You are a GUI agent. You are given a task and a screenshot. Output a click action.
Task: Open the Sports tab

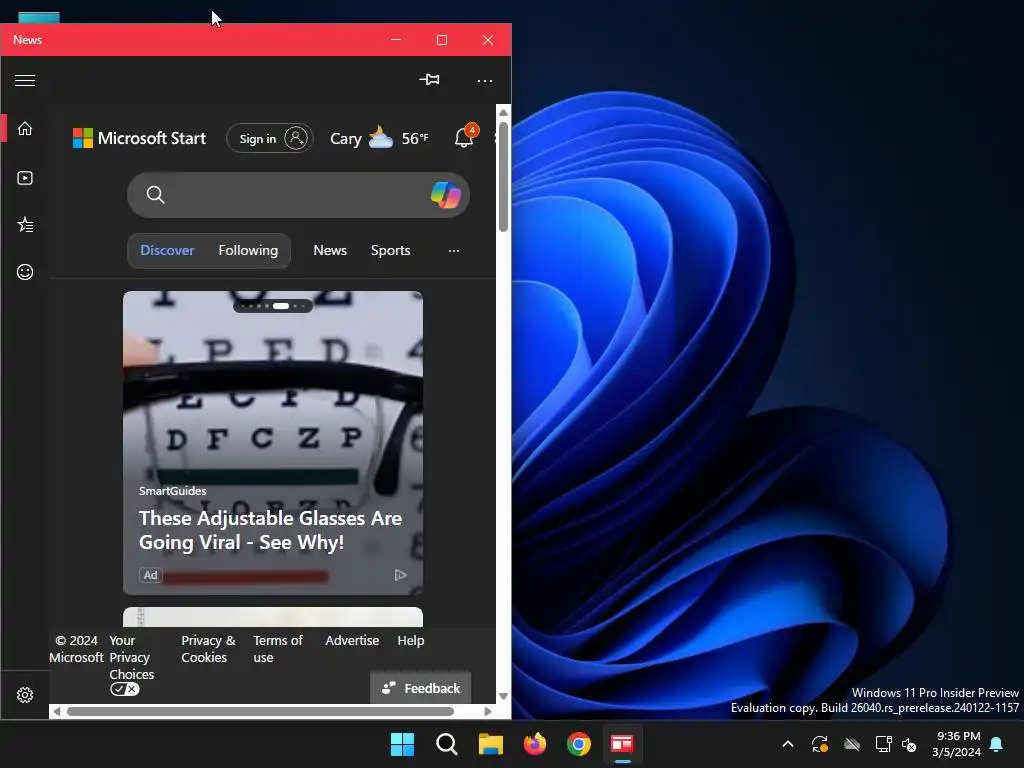(x=391, y=250)
